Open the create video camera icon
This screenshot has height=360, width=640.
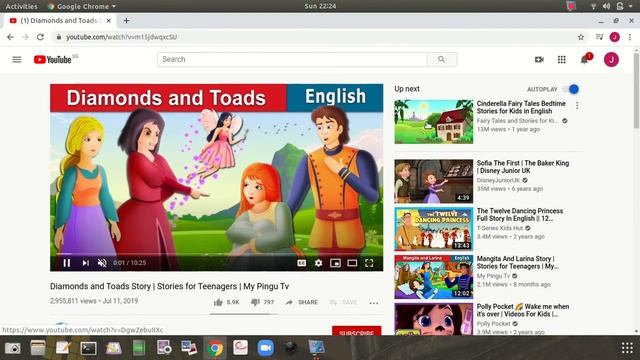tap(539, 60)
